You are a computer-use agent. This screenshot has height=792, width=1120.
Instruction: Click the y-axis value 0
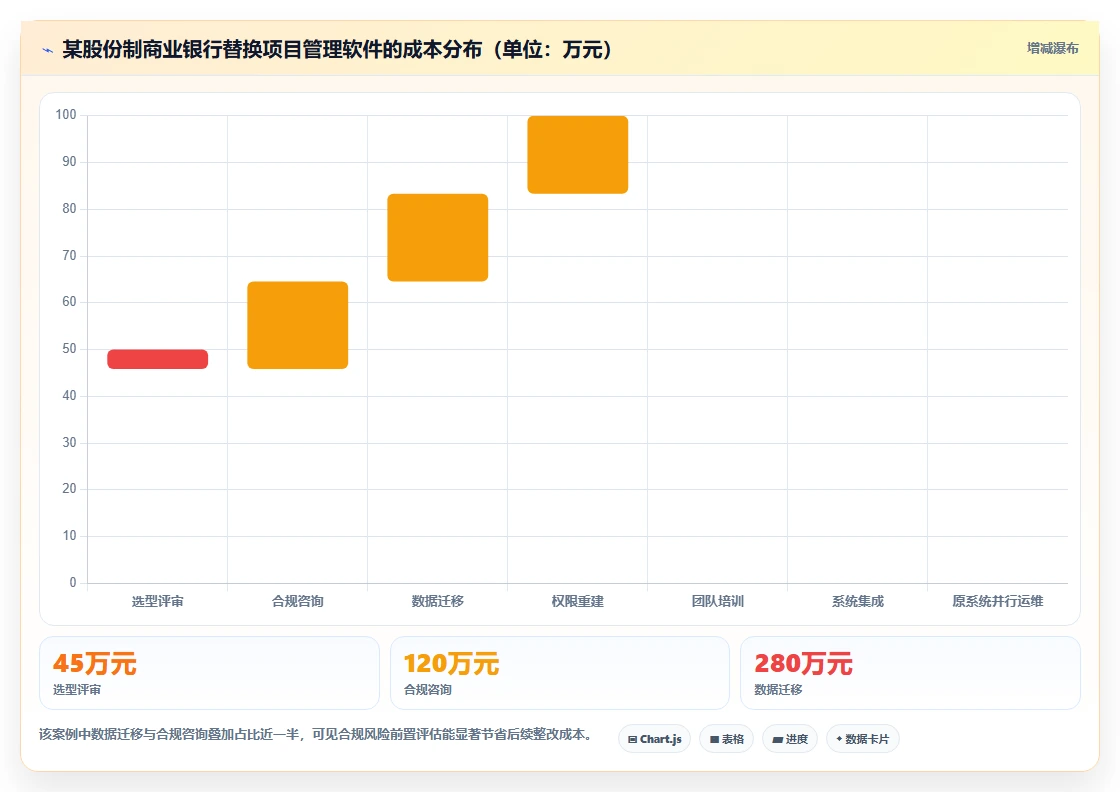pos(73,582)
